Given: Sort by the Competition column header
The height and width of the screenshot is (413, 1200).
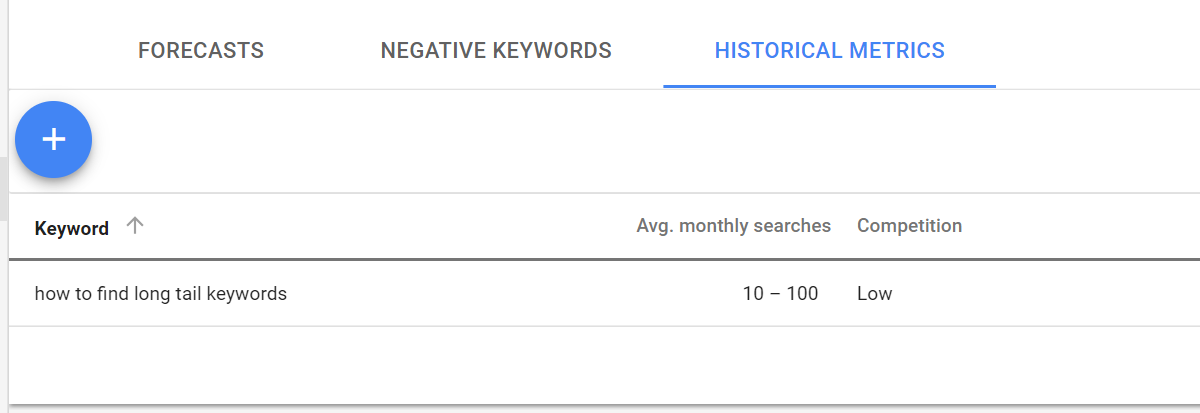Looking at the screenshot, I should click(909, 226).
